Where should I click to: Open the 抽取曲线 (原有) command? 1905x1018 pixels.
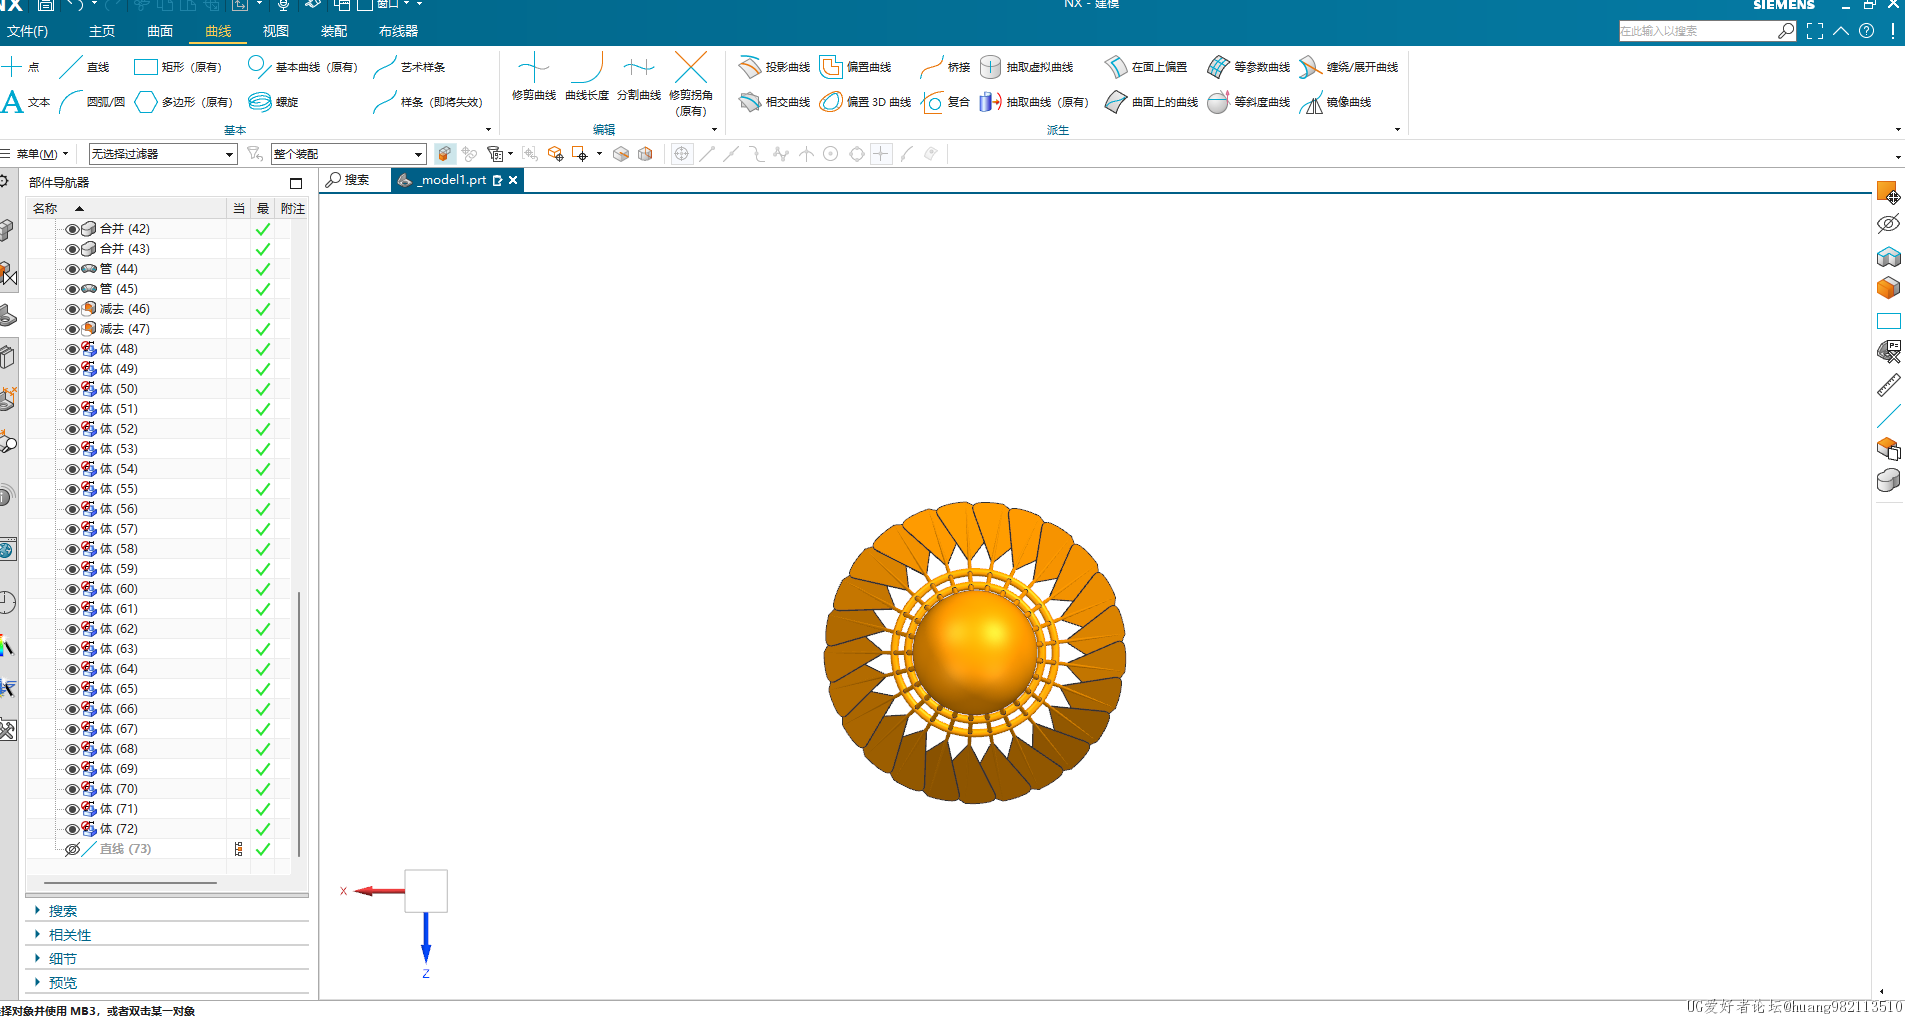(x=1034, y=102)
